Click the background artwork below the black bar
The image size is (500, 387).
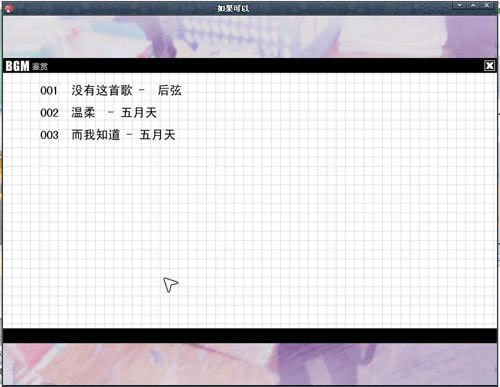click(250, 364)
